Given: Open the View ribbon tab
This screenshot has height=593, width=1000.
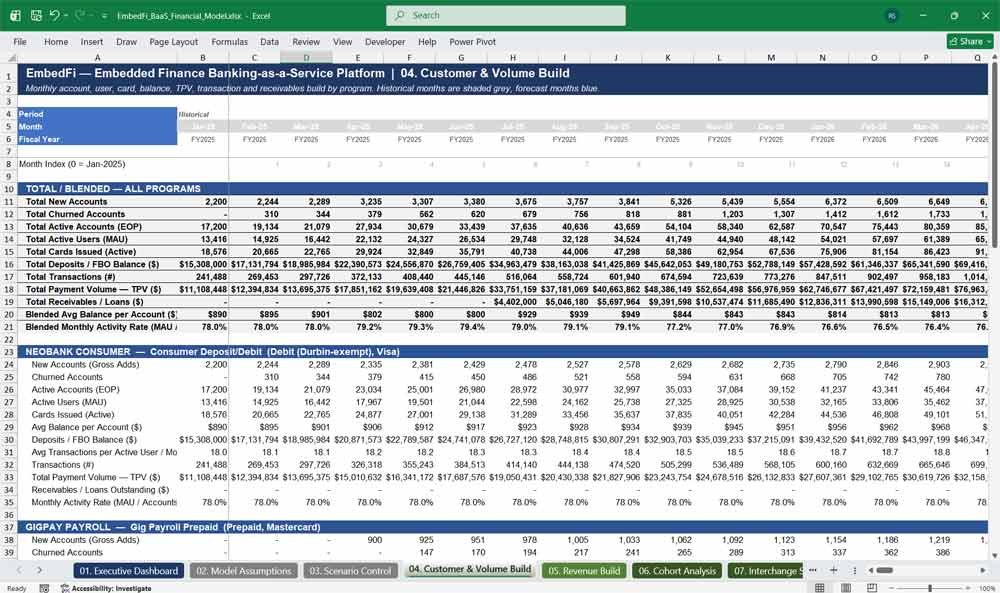Looking at the screenshot, I should [x=342, y=41].
